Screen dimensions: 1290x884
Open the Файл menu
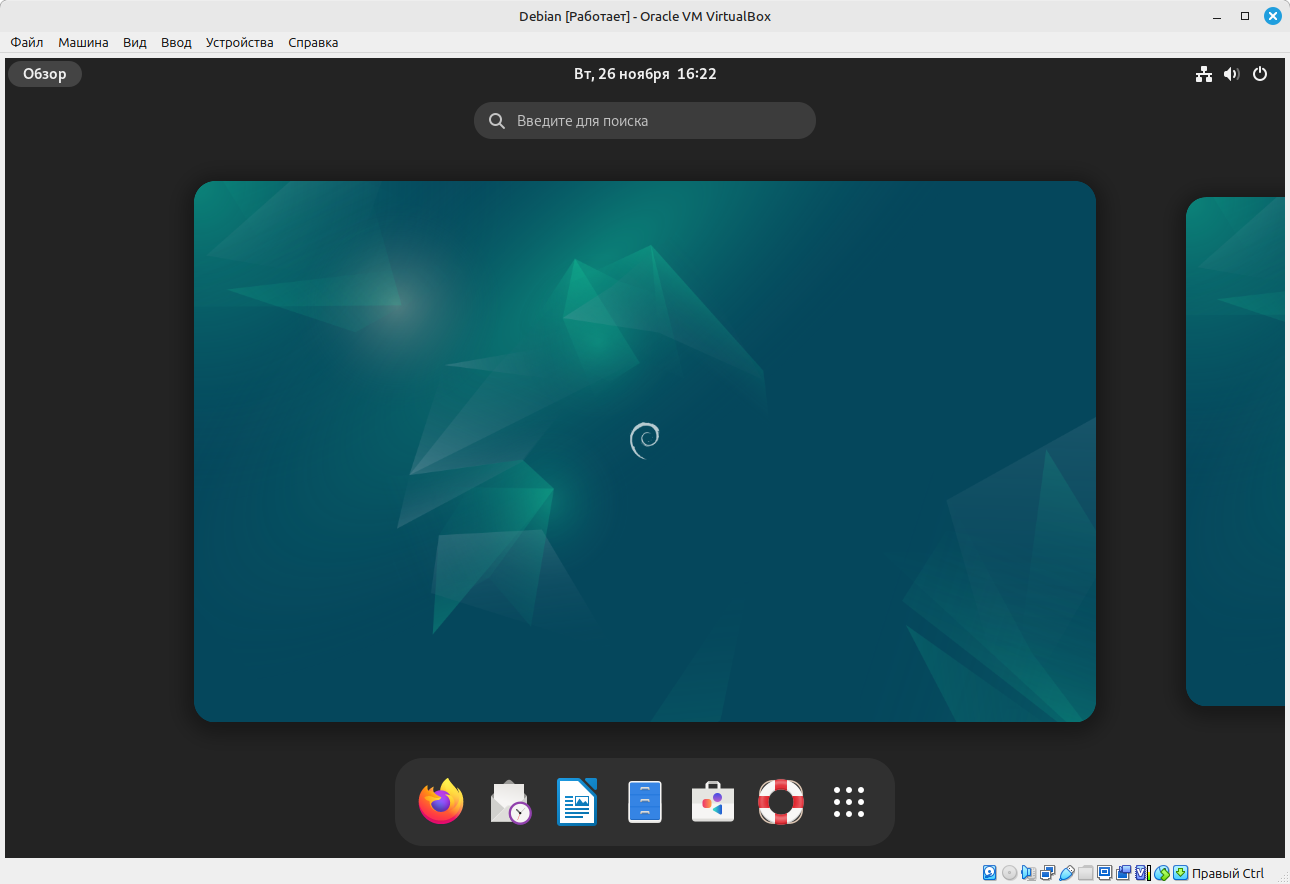coord(27,42)
